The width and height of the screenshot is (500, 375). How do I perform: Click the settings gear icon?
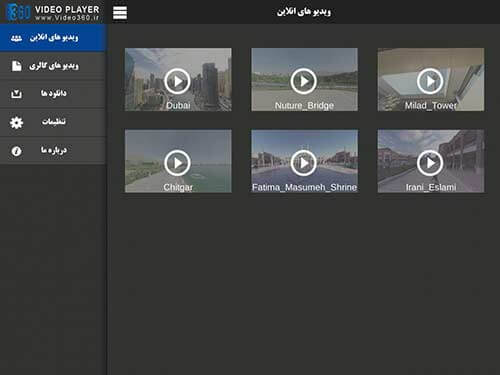(16, 123)
